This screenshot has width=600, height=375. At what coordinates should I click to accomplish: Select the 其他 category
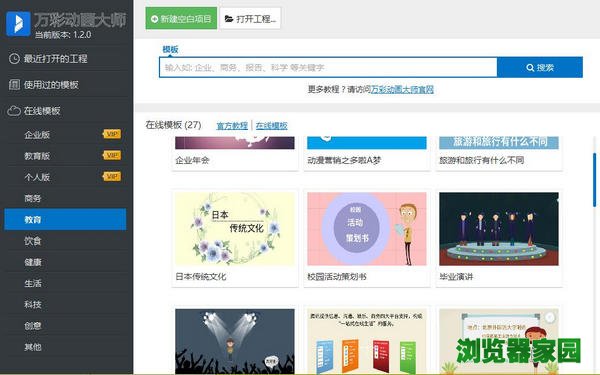click(65, 347)
